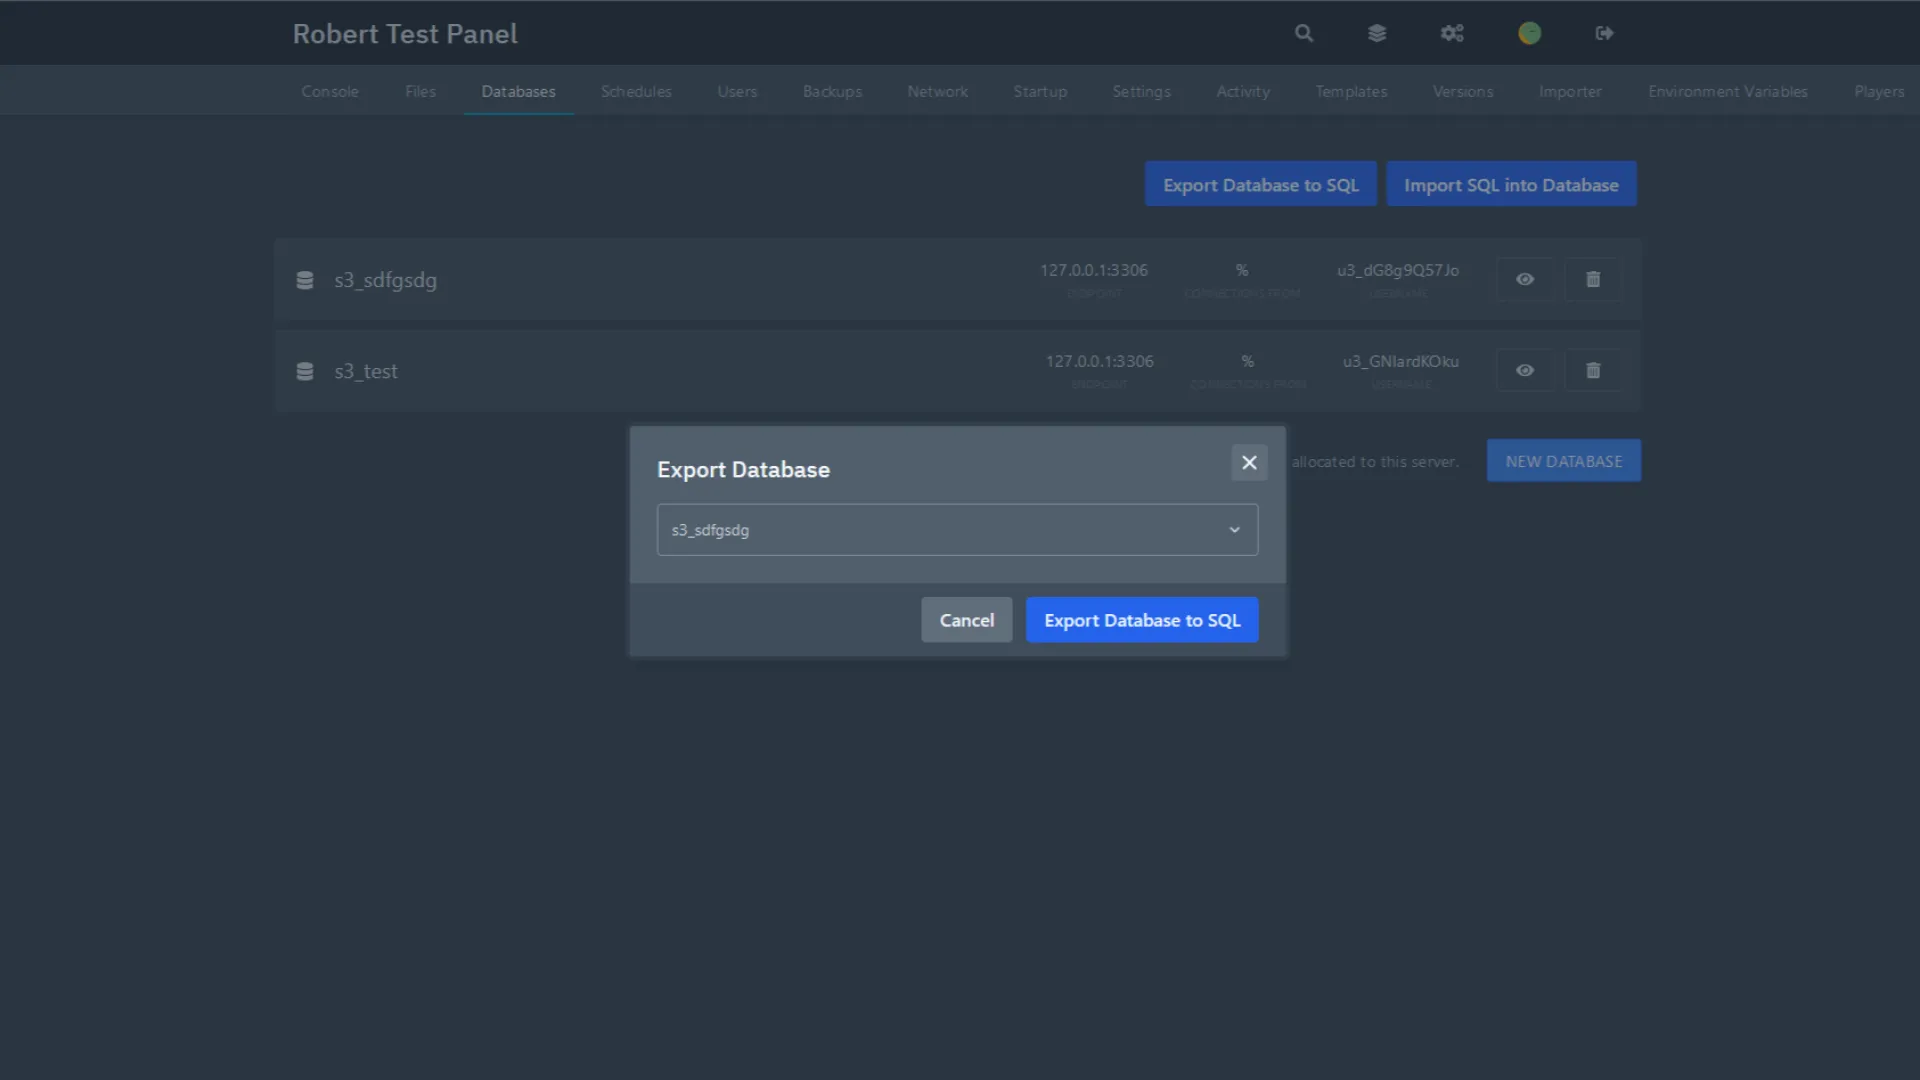Click the user avatar in the top bar
1920x1080 pixels.
[x=1529, y=33]
